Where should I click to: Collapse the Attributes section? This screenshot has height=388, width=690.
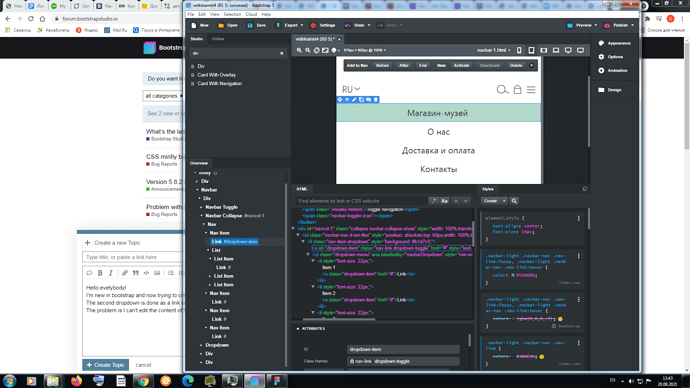pyautogui.click(x=298, y=329)
